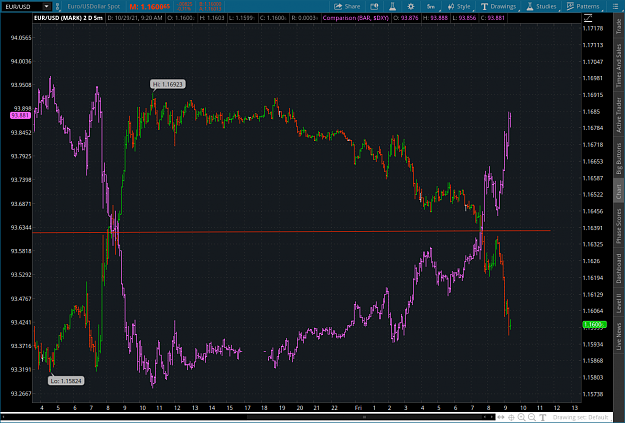This screenshot has height=423, width=625.
Task: Click the price axis settings icon
Action: (588, 18)
